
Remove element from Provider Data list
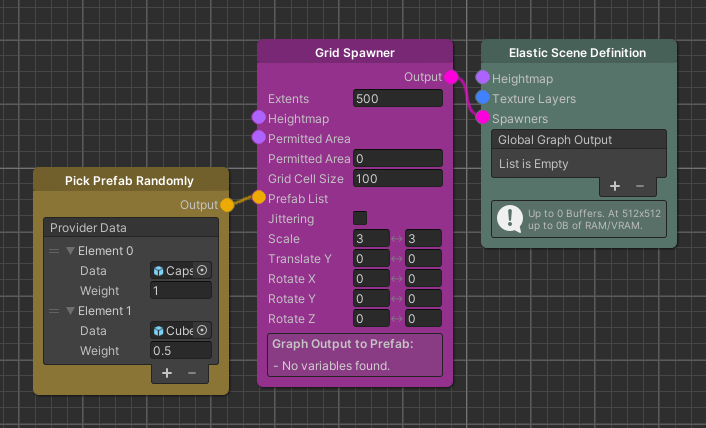pos(192,373)
